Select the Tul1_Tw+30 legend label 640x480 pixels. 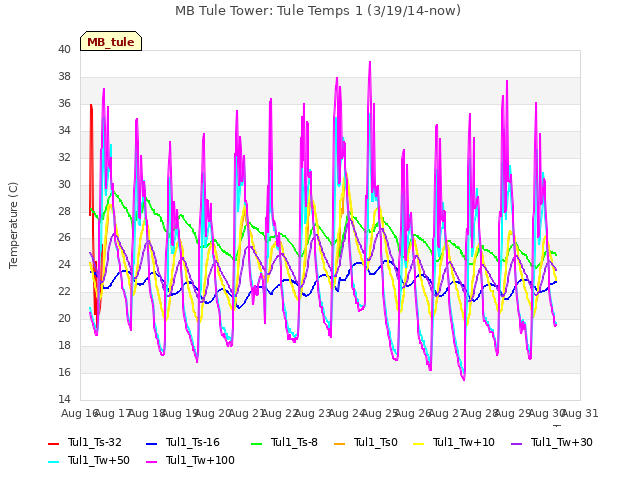click(562, 442)
